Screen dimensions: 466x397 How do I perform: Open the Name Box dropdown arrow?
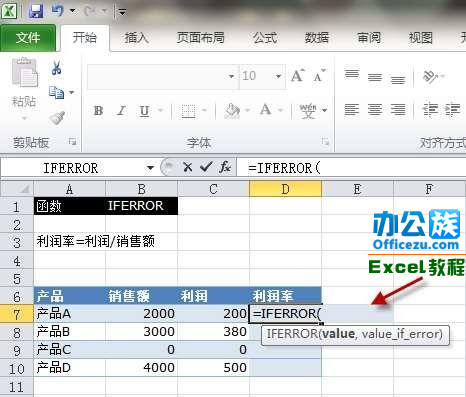coord(150,168)
